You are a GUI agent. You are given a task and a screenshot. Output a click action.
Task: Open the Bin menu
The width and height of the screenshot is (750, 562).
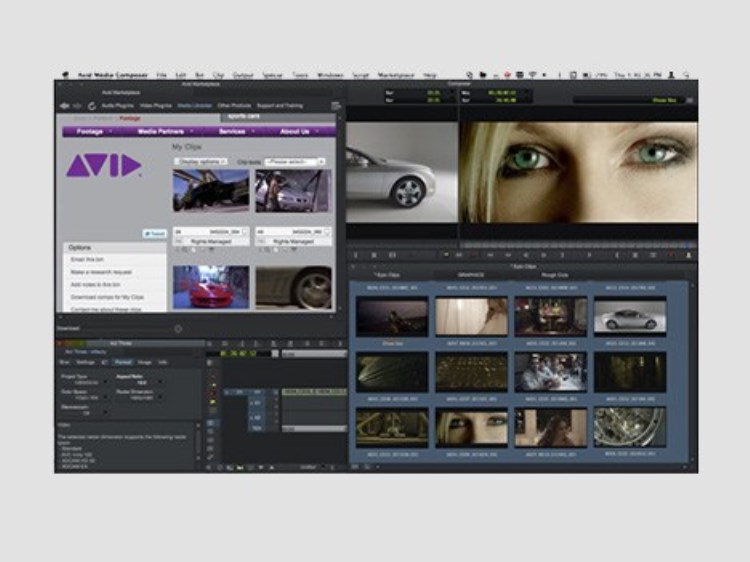[x=199, y=75]
